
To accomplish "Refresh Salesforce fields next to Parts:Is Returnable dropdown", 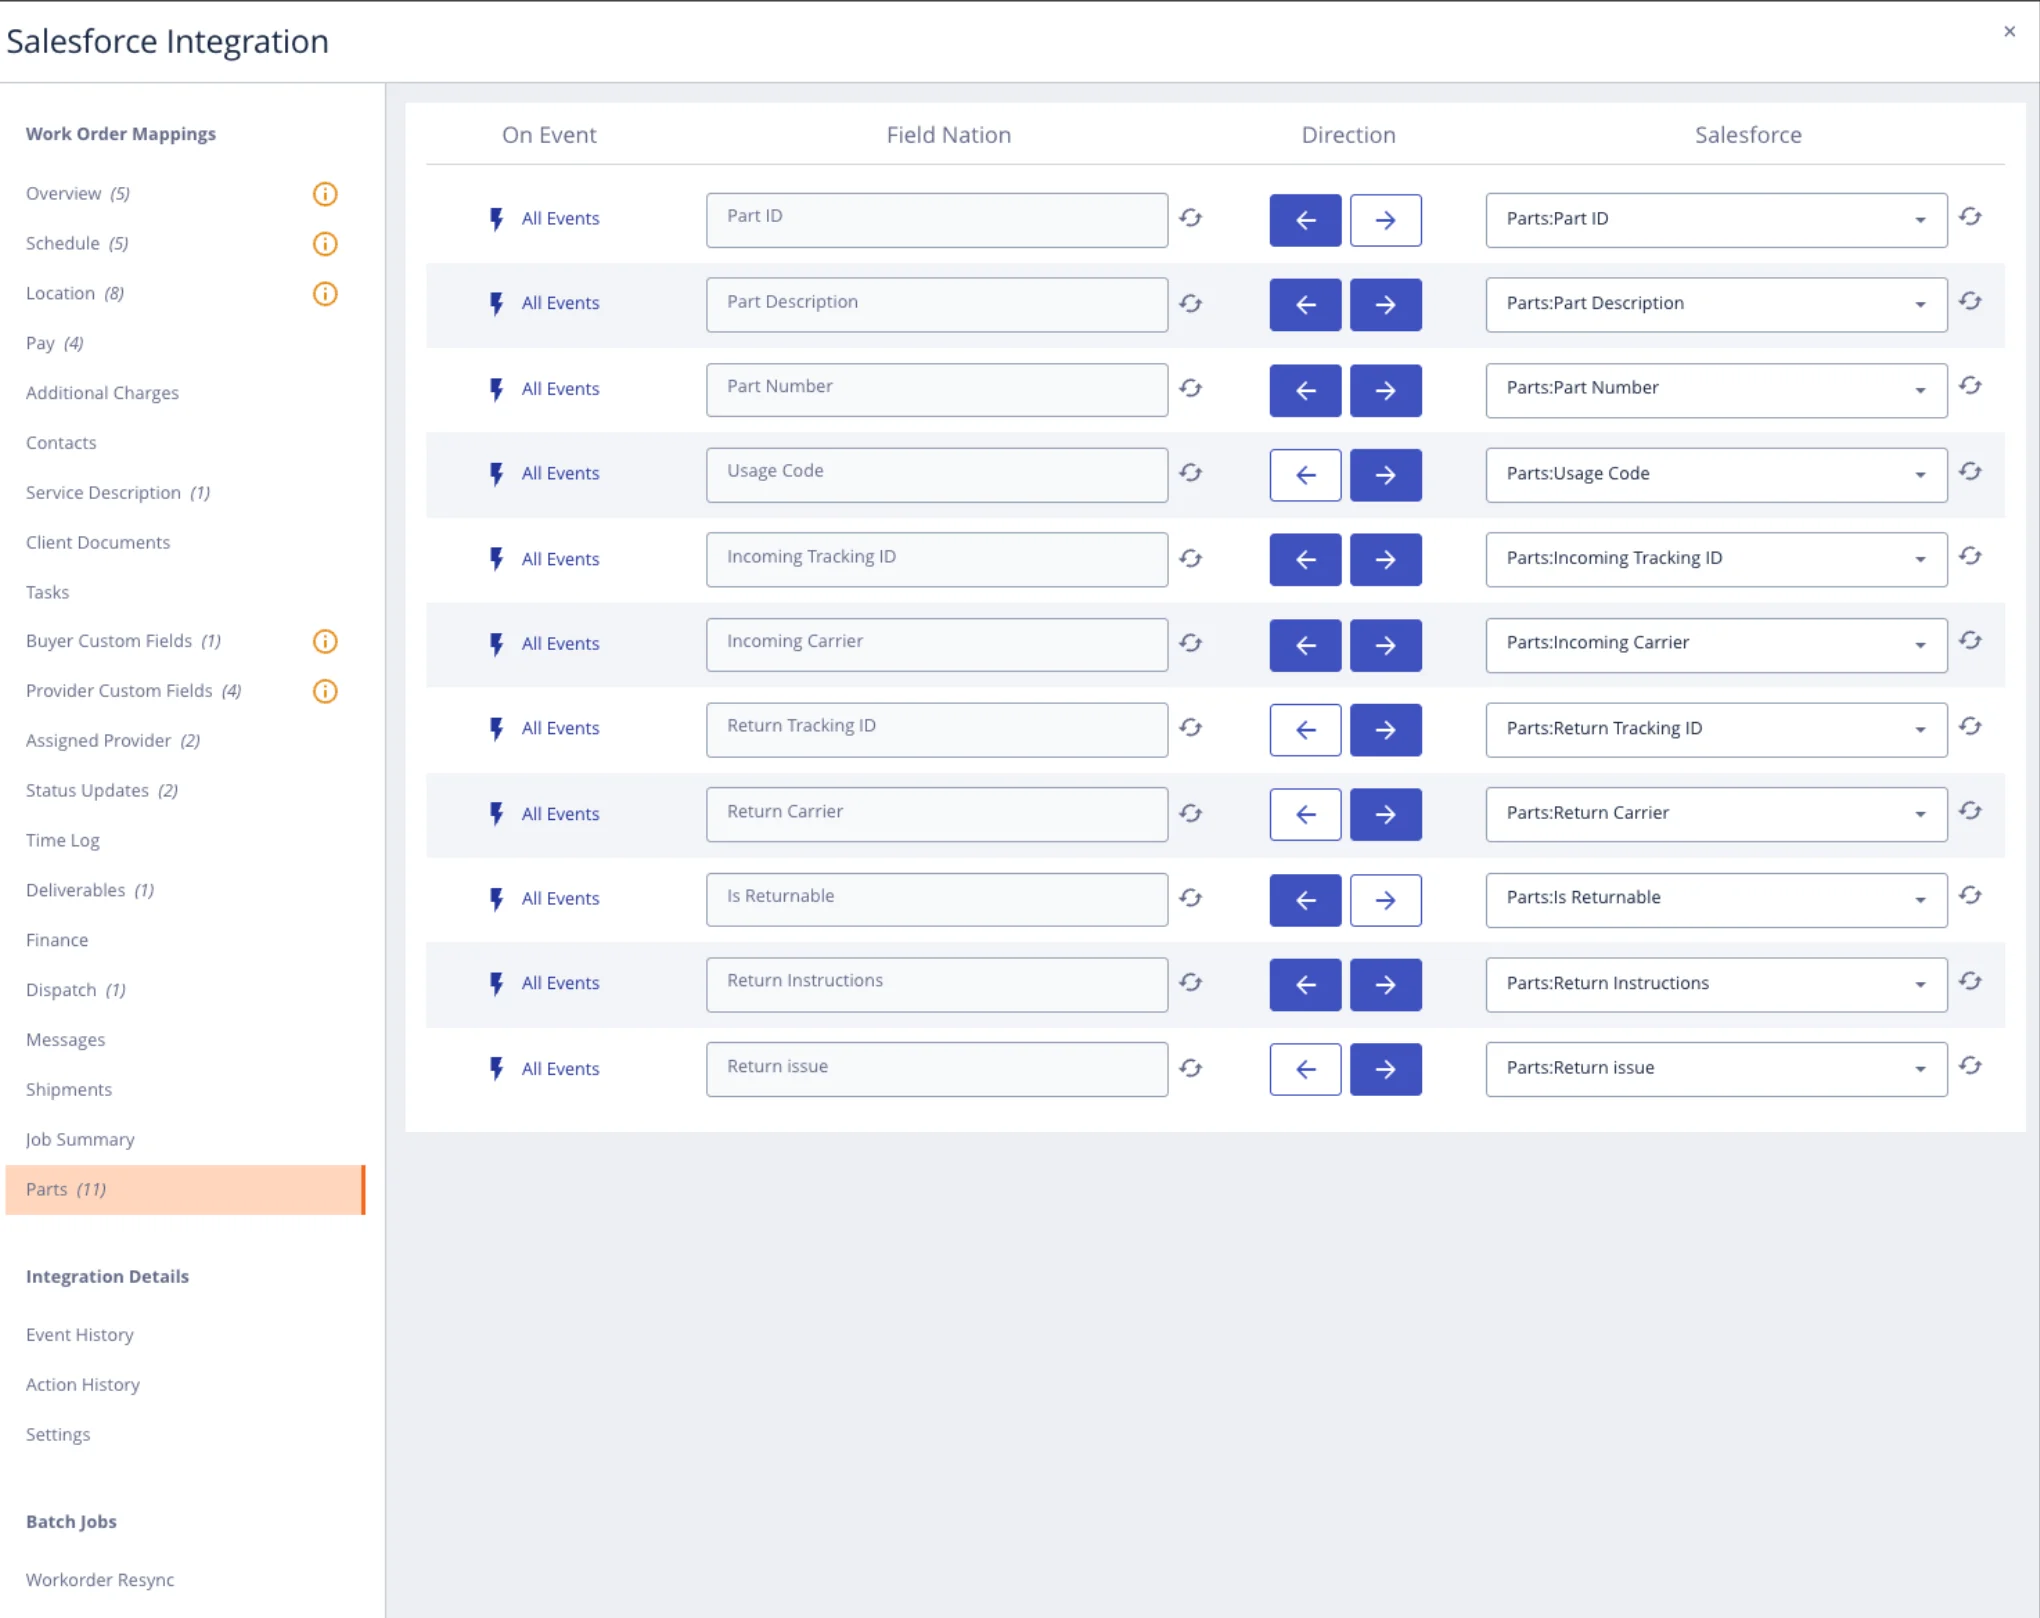I will click(x=1970, y=896).
